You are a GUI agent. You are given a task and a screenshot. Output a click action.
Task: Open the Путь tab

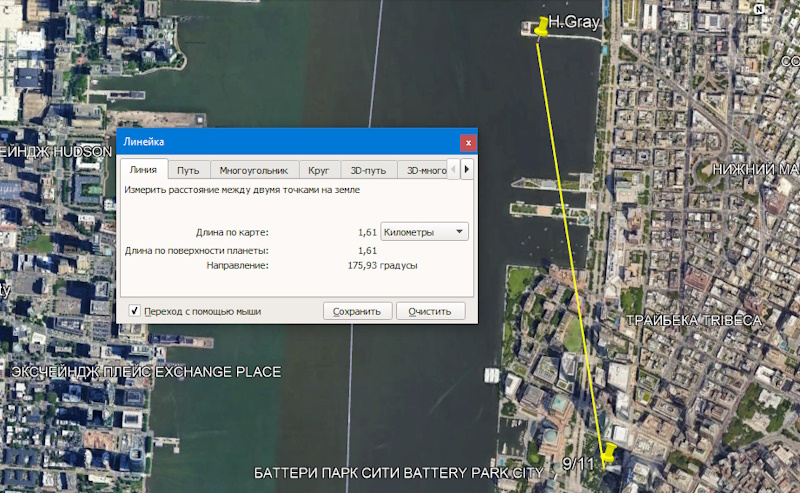pyautogui.click(x=188, y=170)
